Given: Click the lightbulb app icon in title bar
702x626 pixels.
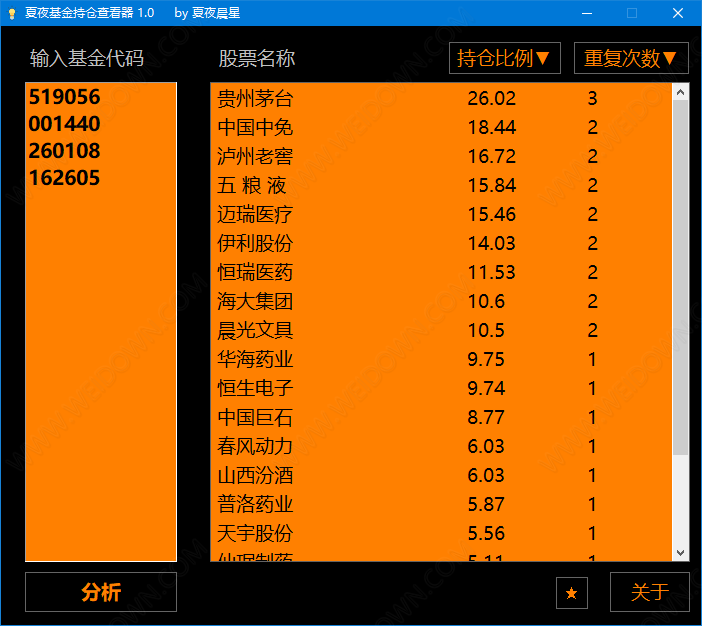Looking at the screenshot, I should (12, 13).
